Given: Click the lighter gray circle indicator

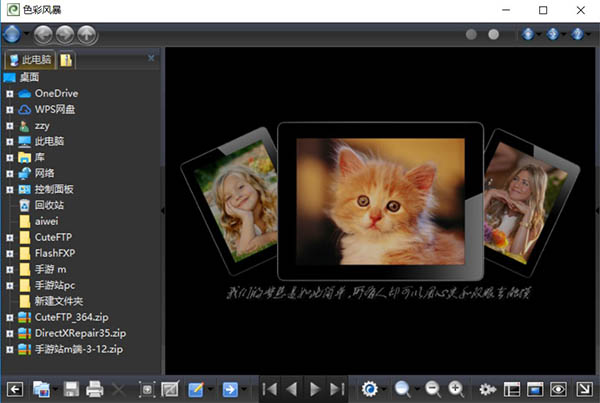Looking at the screenshot, I should [494, 34].
